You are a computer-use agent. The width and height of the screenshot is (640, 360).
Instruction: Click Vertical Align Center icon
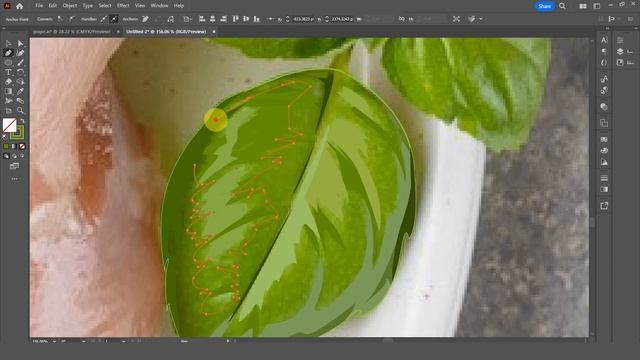pyautogui.click(x=246, y=19)
